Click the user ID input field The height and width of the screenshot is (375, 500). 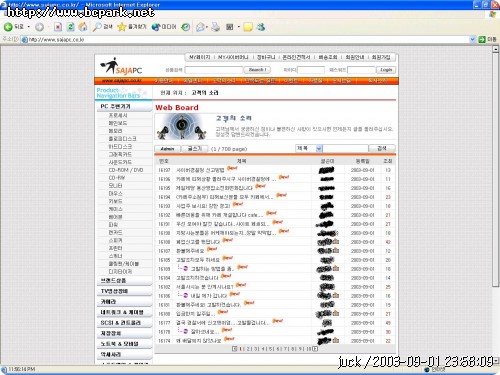(x=311, y=70)
